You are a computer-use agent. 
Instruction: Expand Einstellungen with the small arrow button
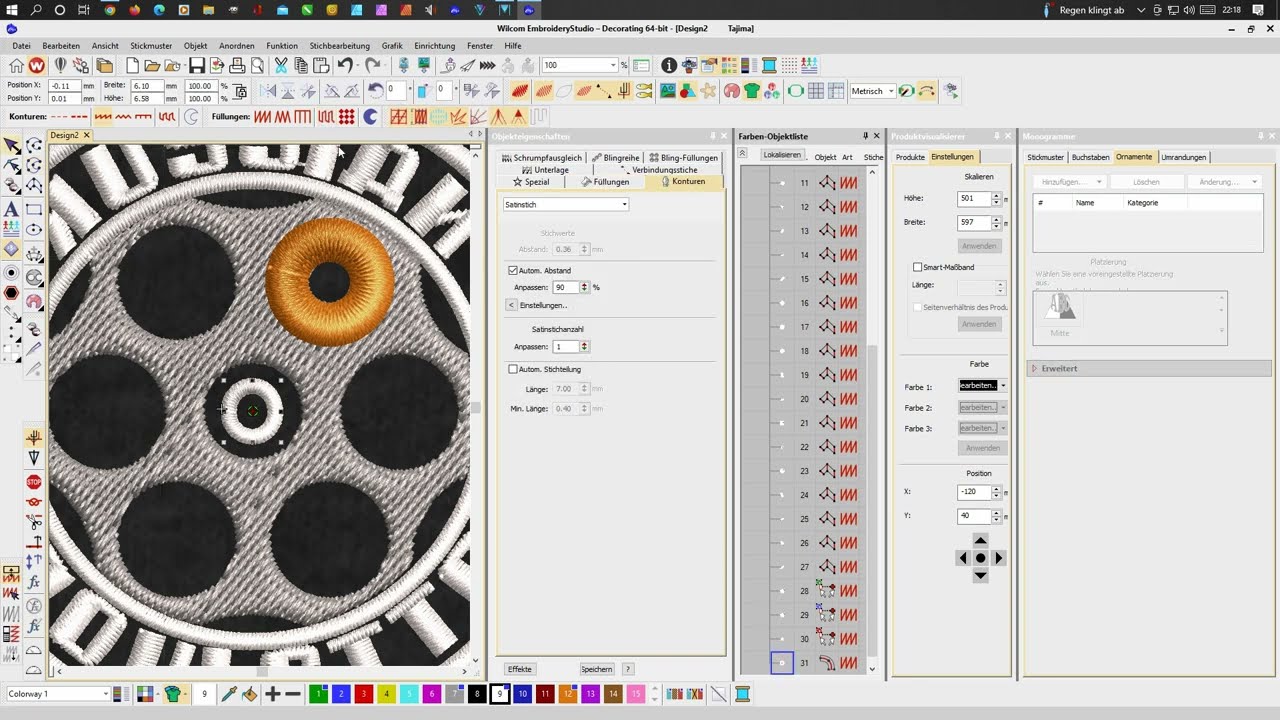(x=511, y=305)
